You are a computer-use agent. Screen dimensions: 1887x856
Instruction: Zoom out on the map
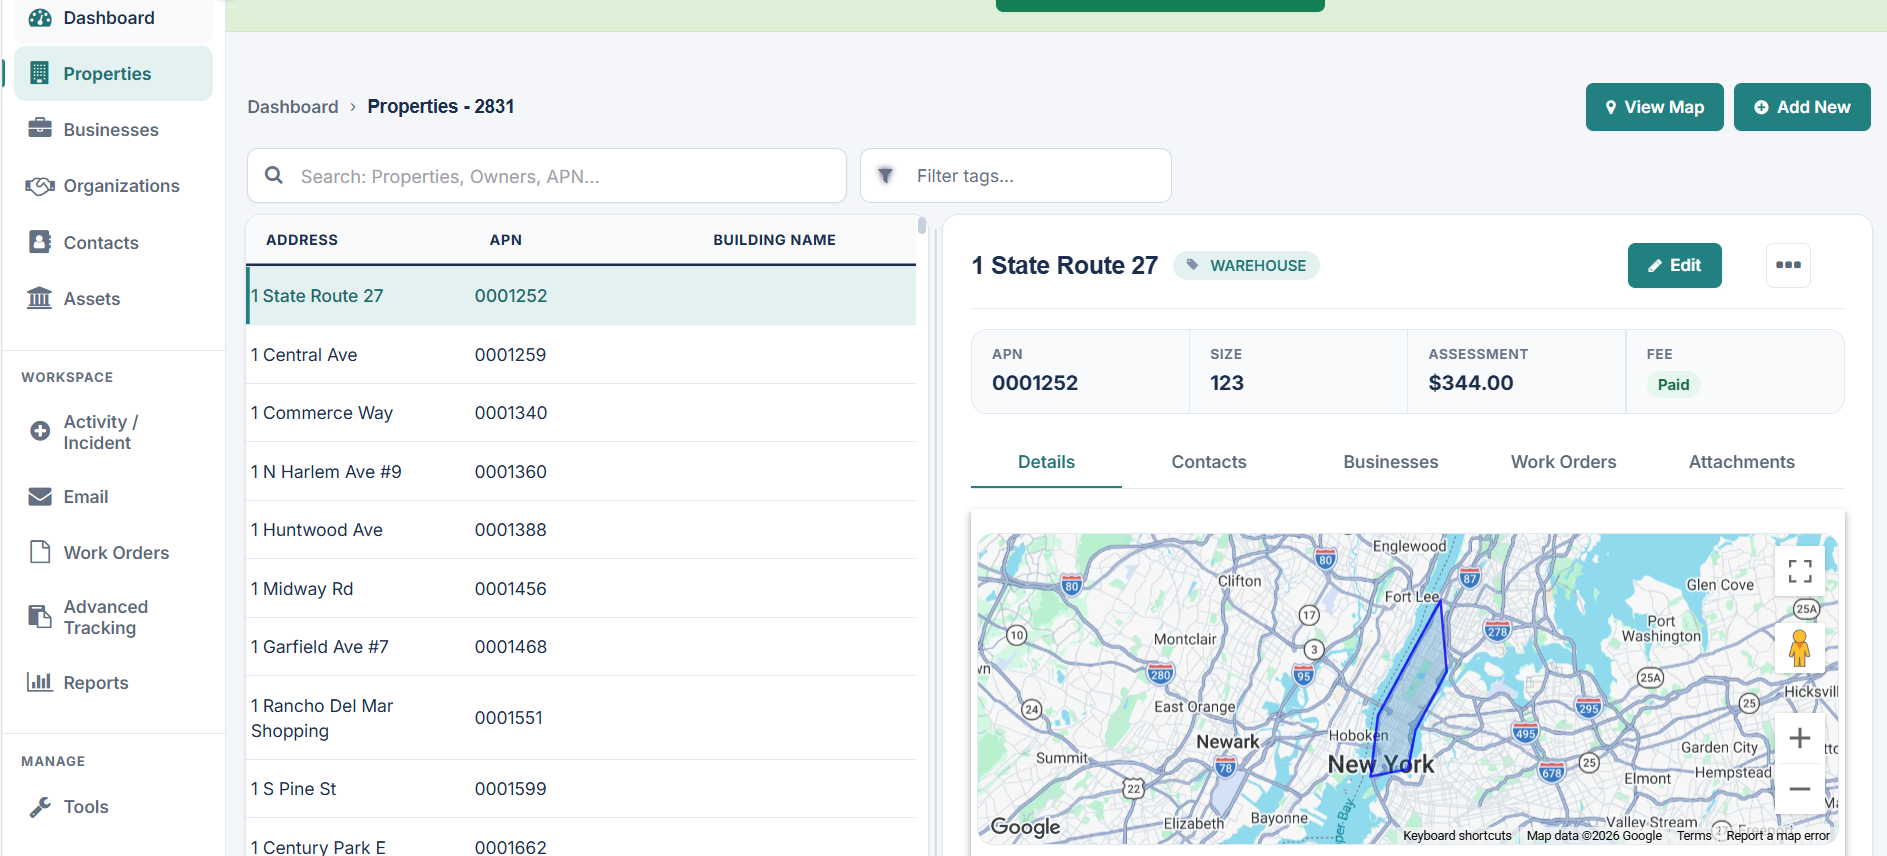(1800, 788)
